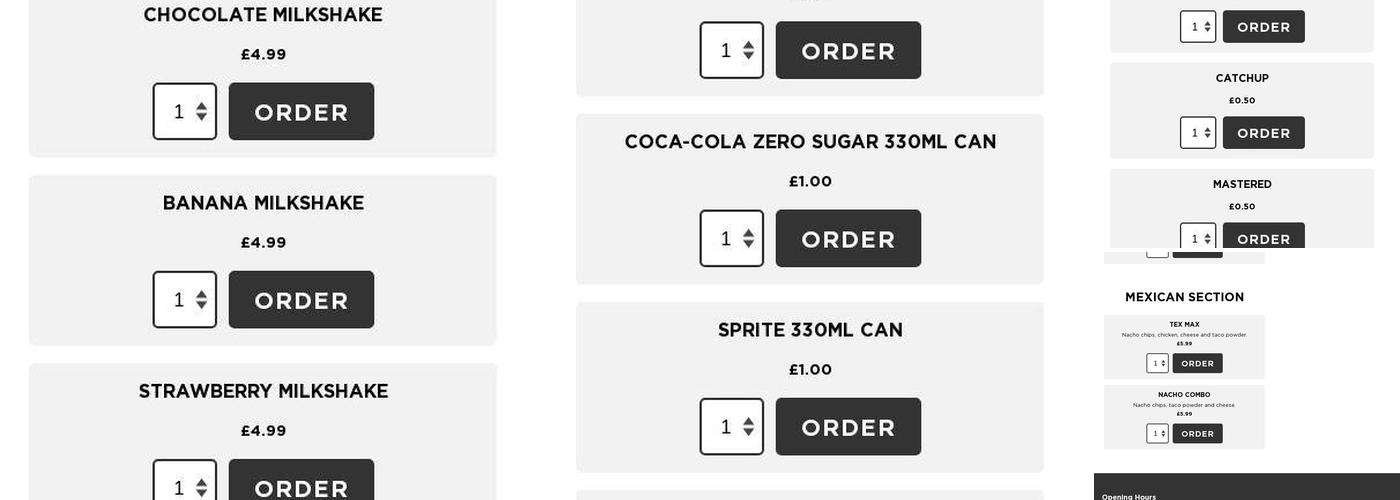Decrease Coca-Cola Zero Sugar quantity
Screen dimensions: 1400x500
point(749,245)
